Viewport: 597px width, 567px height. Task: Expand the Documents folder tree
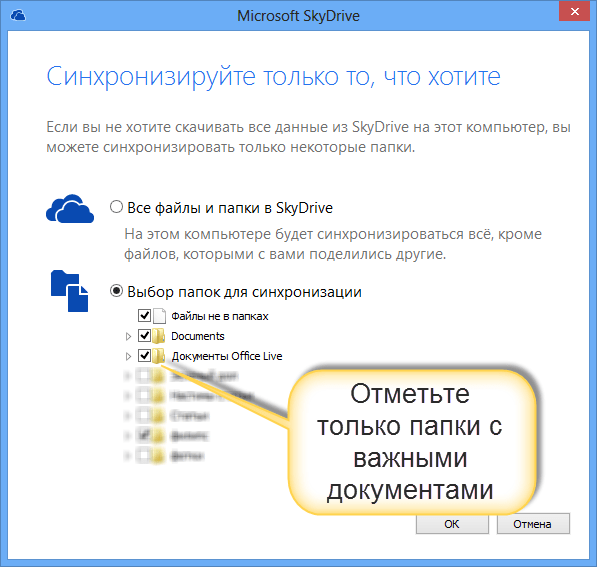point(128,336)
